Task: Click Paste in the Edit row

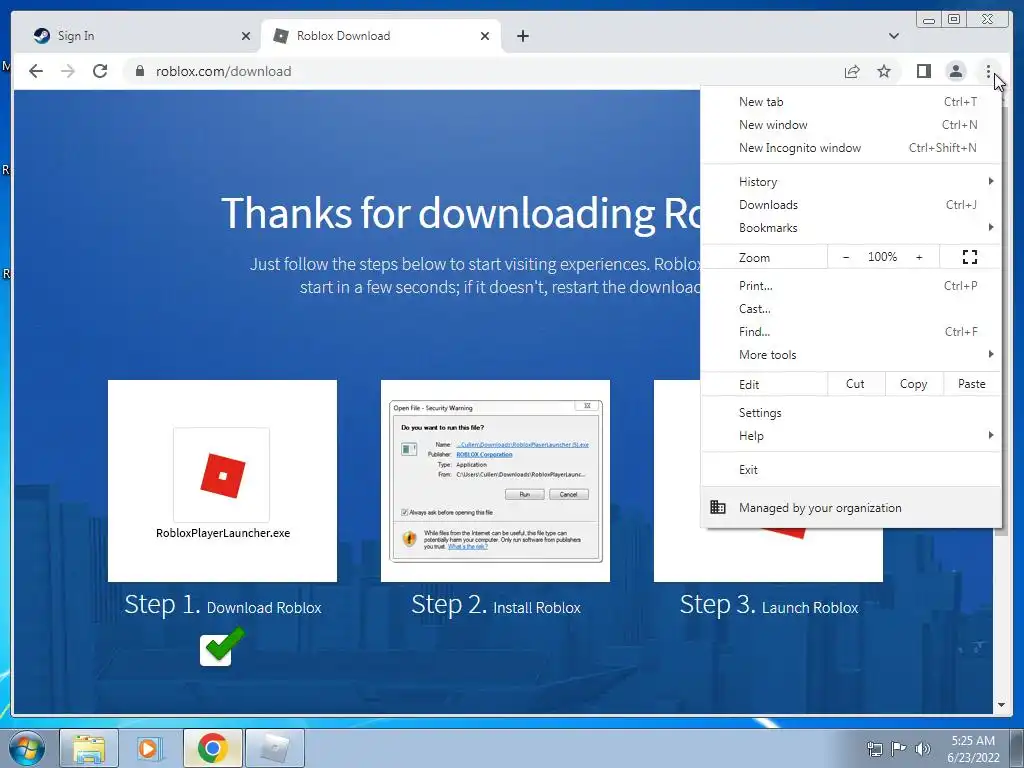Action: (x=972, y=384)
